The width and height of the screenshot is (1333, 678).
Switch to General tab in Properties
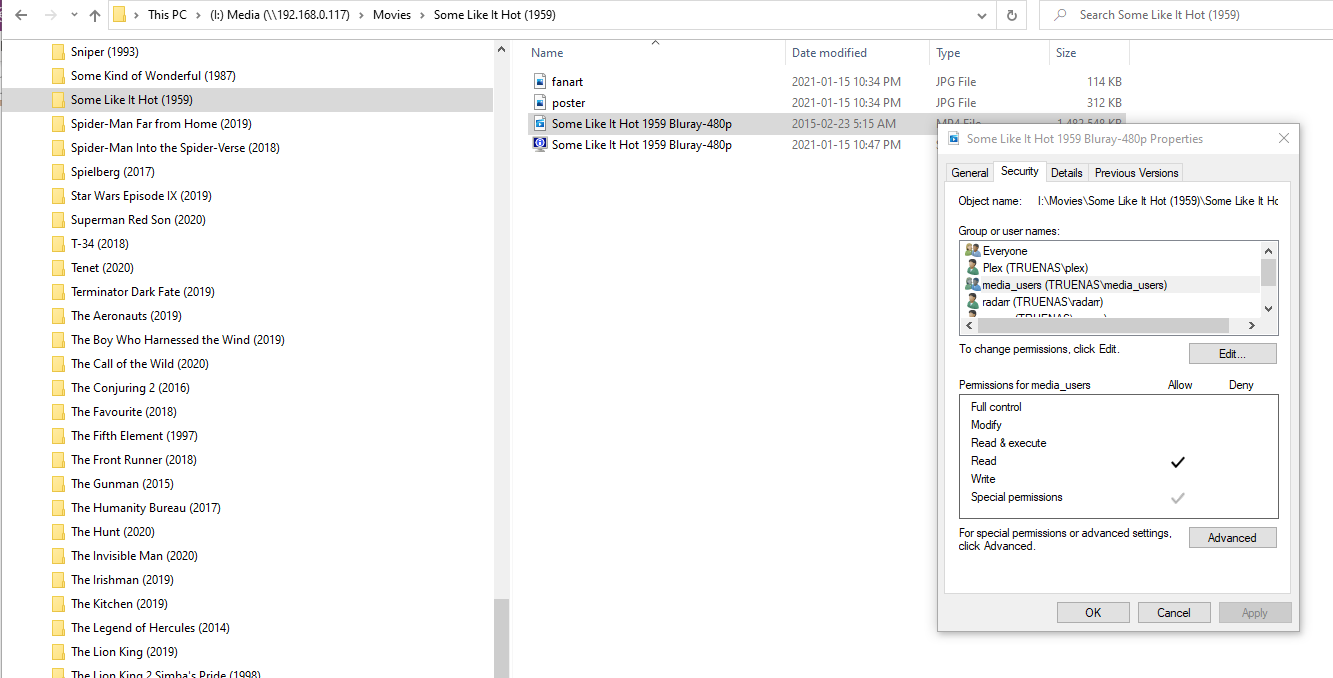tap(969, 173)
